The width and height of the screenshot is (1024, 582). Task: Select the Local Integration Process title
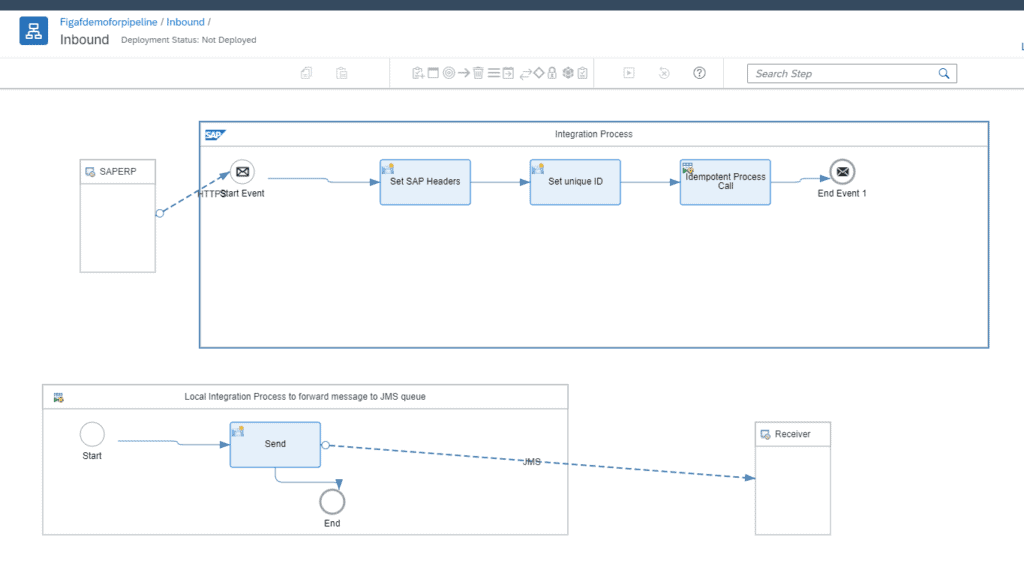[x=305, y=396]
